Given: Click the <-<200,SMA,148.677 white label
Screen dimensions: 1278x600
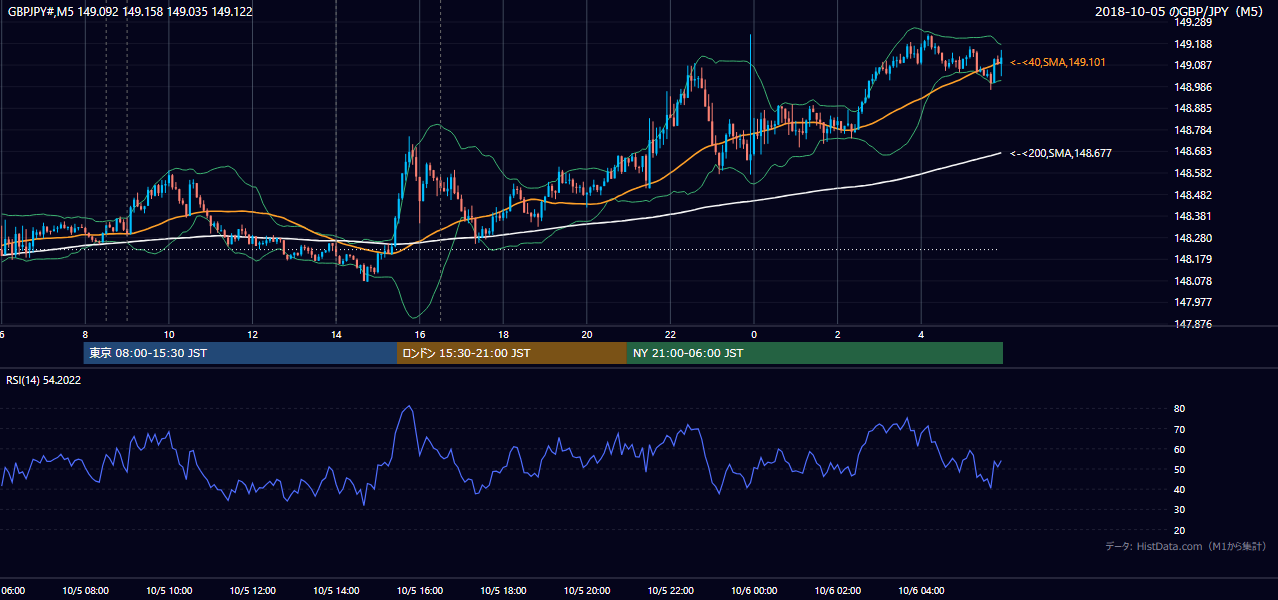Looking at the screenshot, I should 1060,153.
